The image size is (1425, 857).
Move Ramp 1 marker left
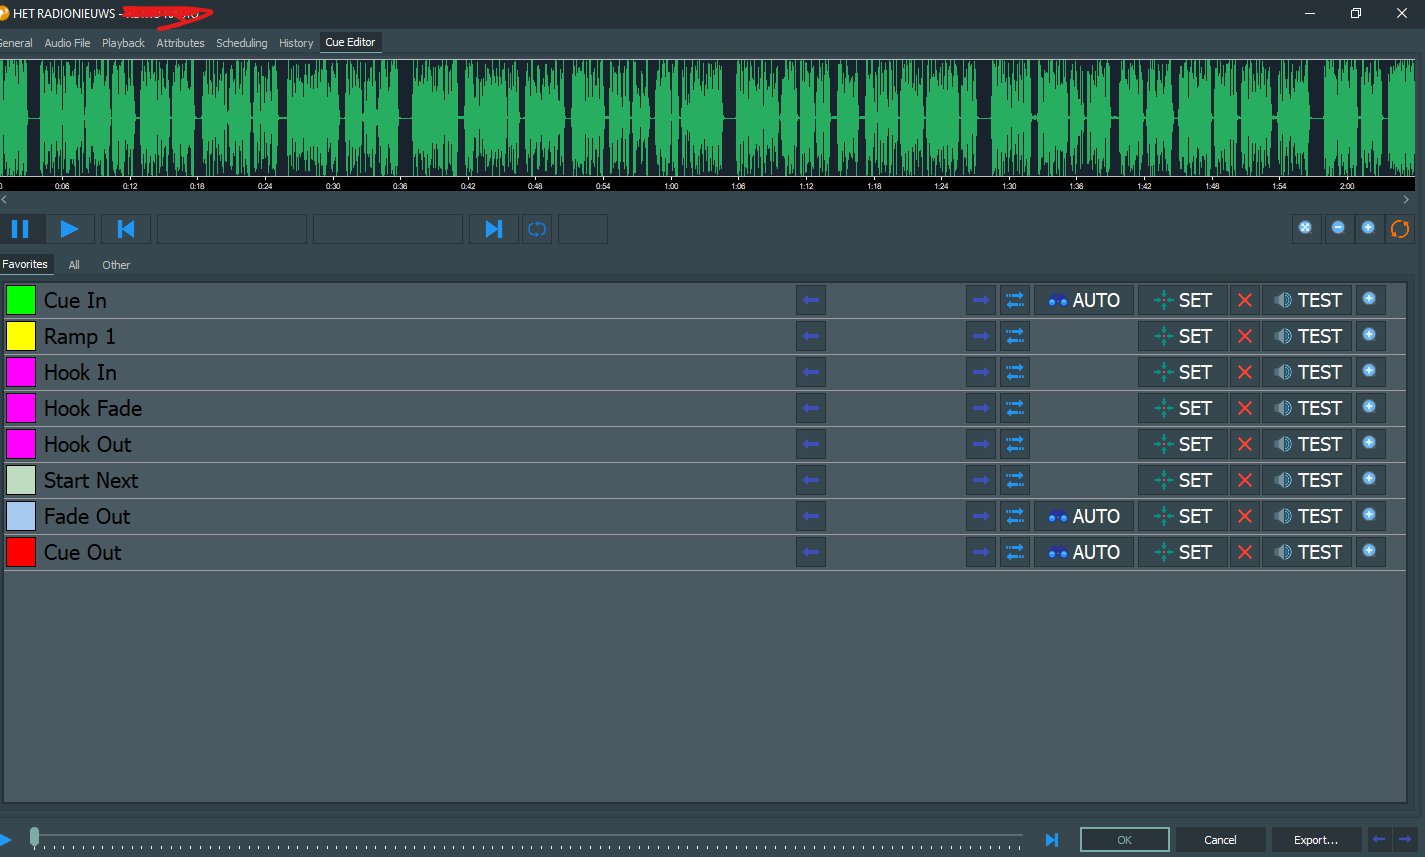tap(811, 336)
